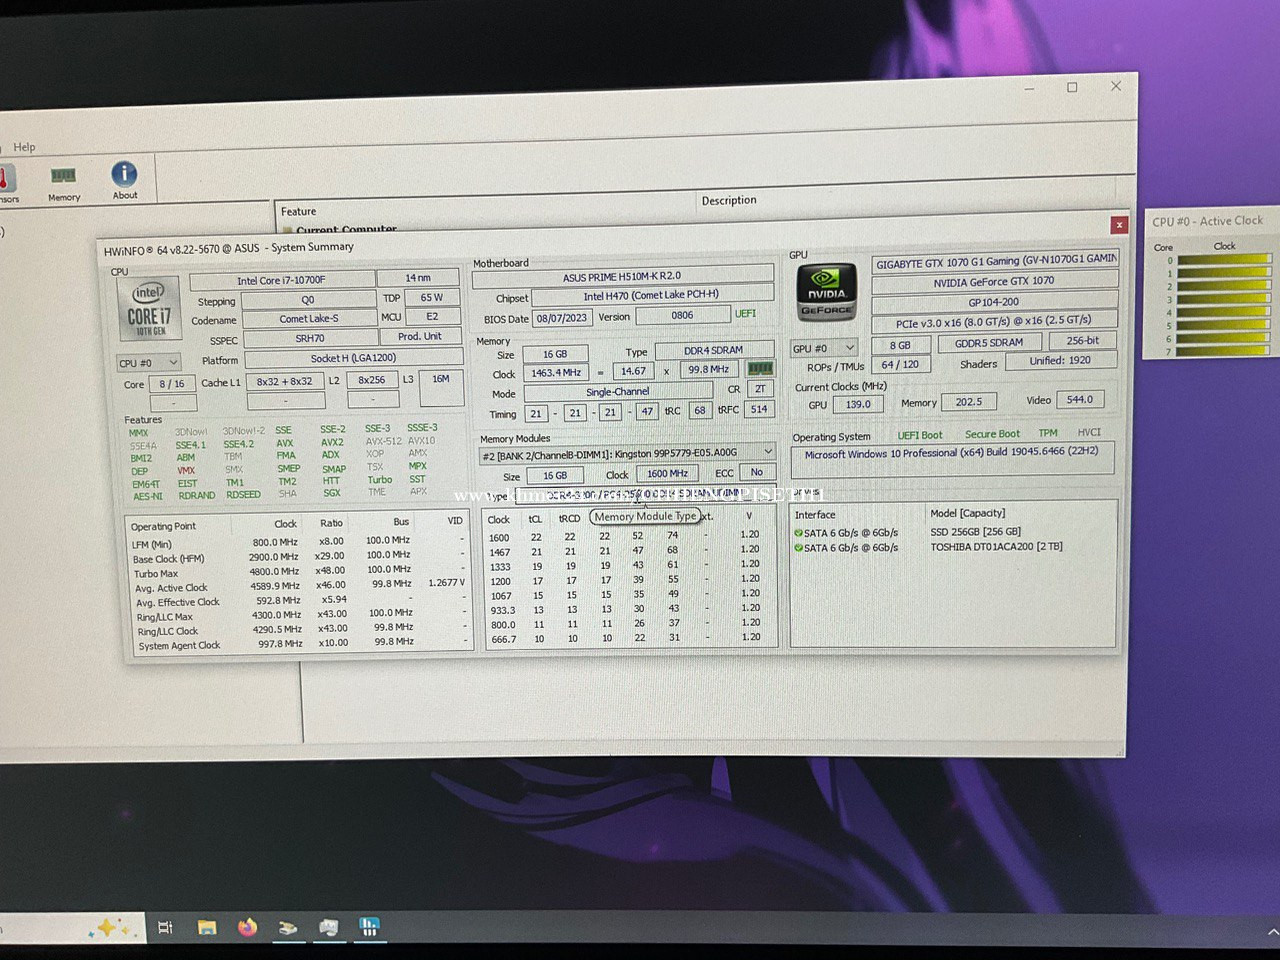The image size is (1280, 960).
Task: Open the memory module selector dropdown
Action: click(x=627, y=453)
